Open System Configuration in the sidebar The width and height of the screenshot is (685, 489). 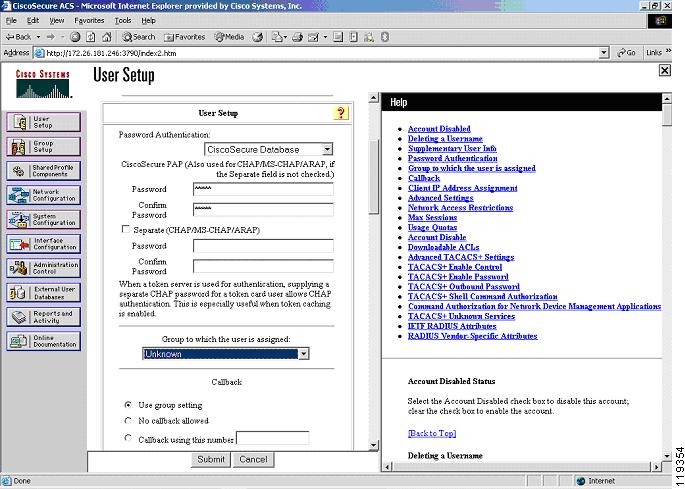(44, 219)
